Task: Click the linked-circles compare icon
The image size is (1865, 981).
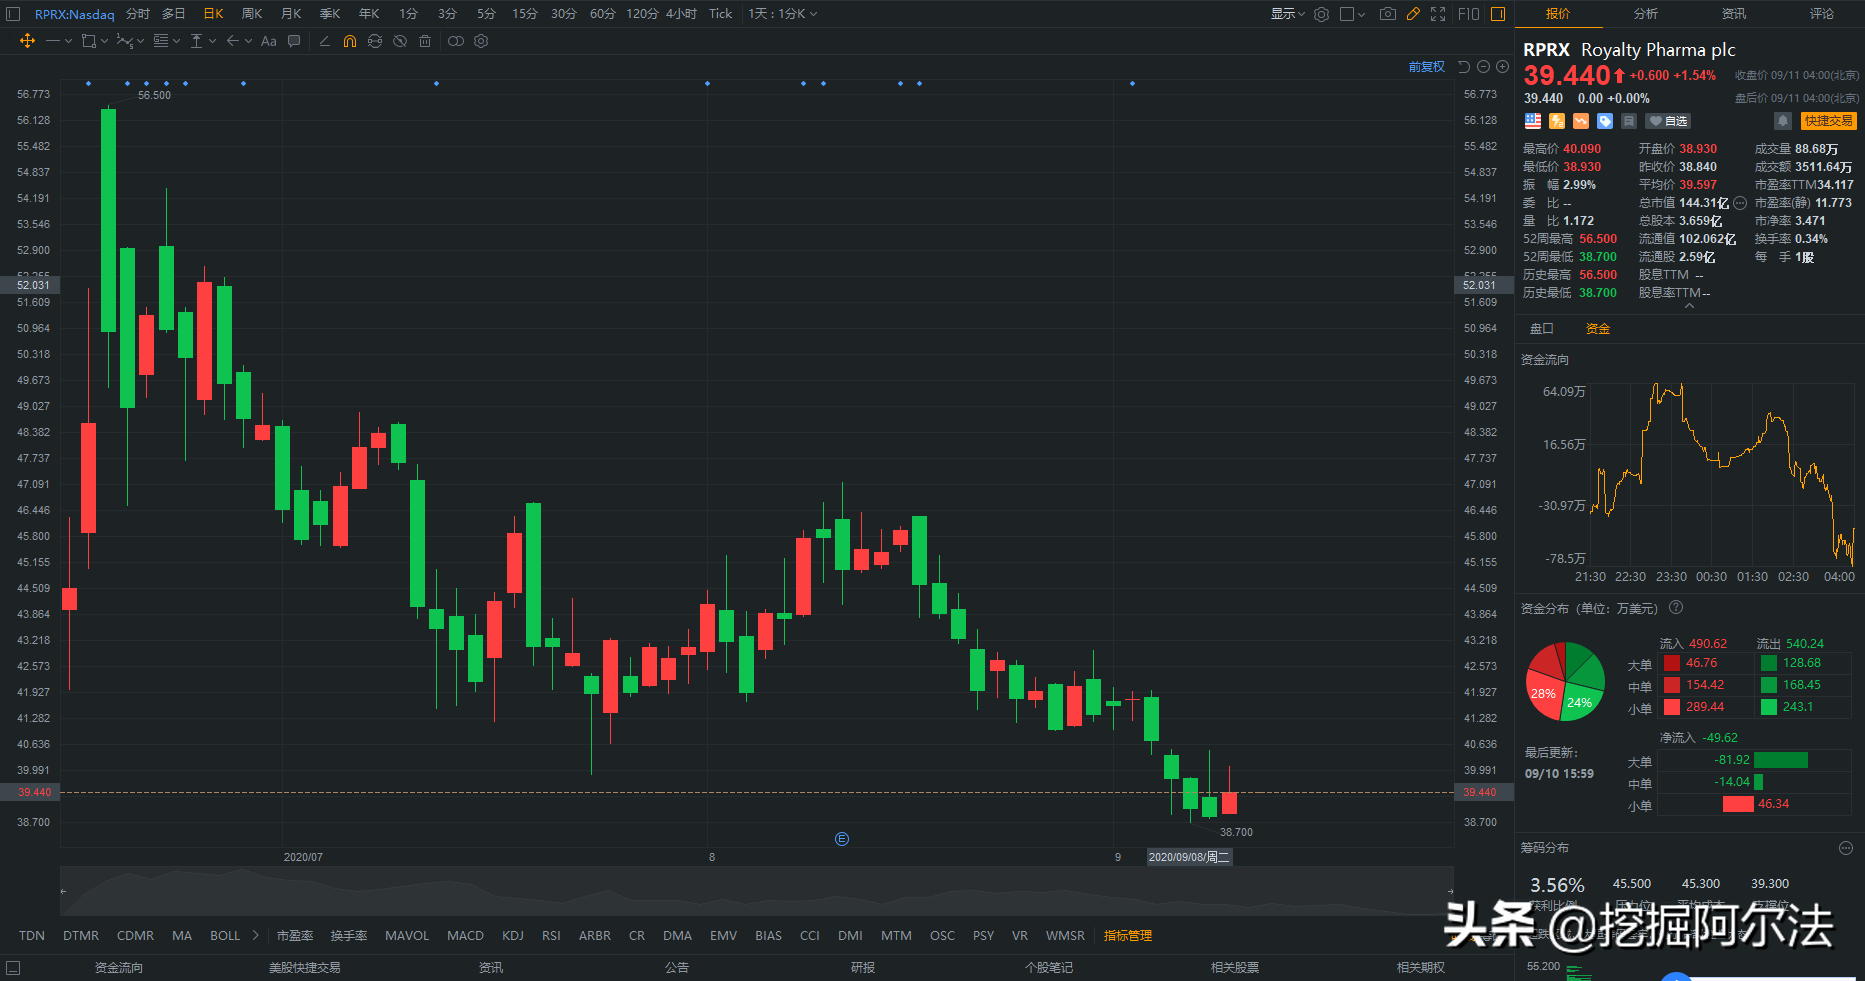Action: tap(455, 41)
